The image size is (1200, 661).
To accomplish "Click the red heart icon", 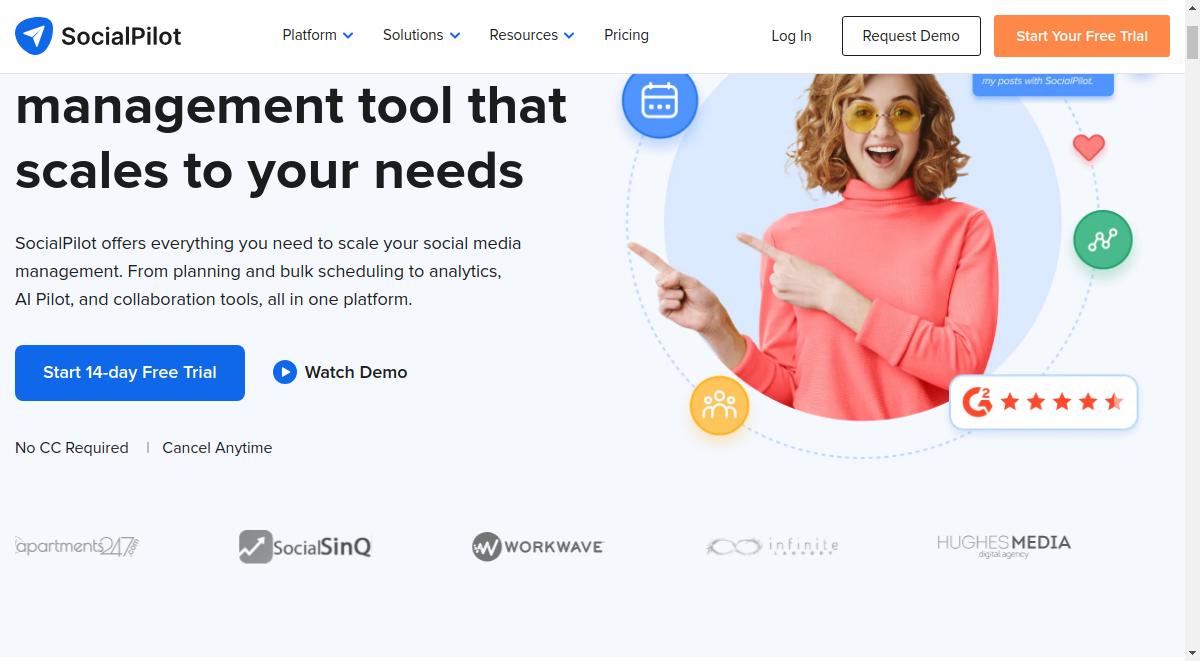I will [x=1089, y=148].
